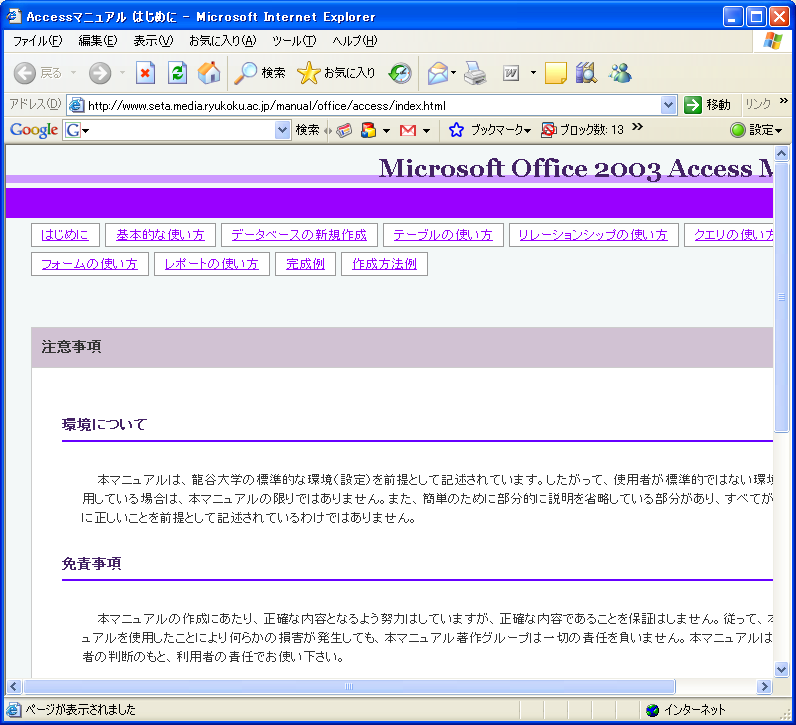
Task: Open the 編集(E) menu
Action: 98,41
